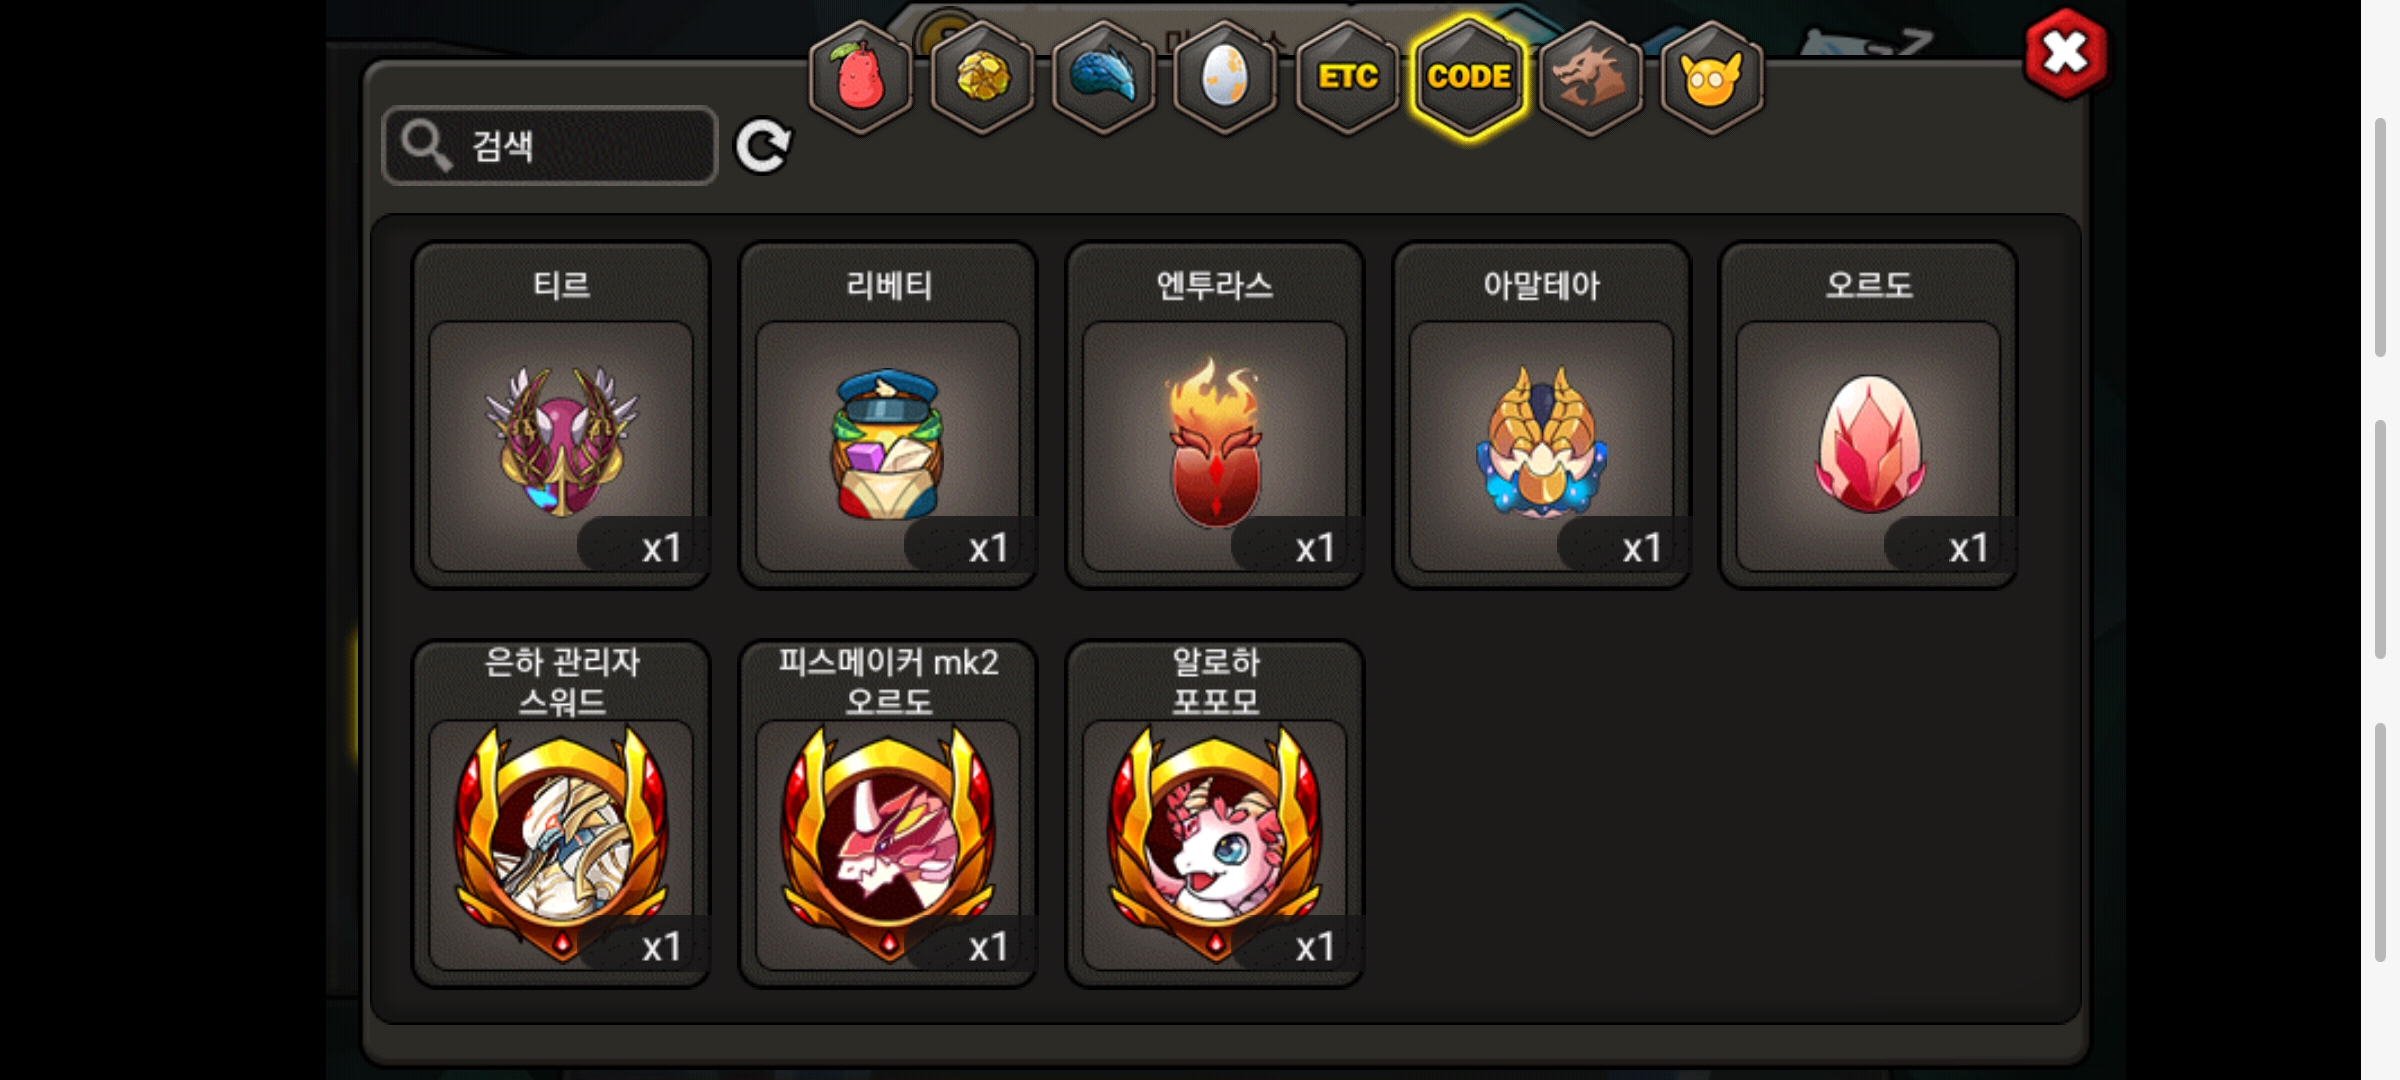The image size is (2400, 1080).
Task: Choose the 아말테아 horned egg
Action: tap(1541, 415)
